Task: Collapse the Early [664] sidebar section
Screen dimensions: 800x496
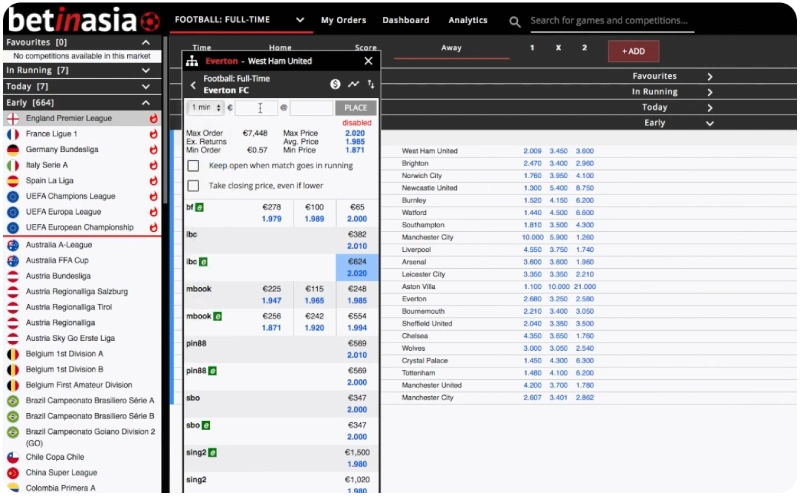Action: [146, 103]
